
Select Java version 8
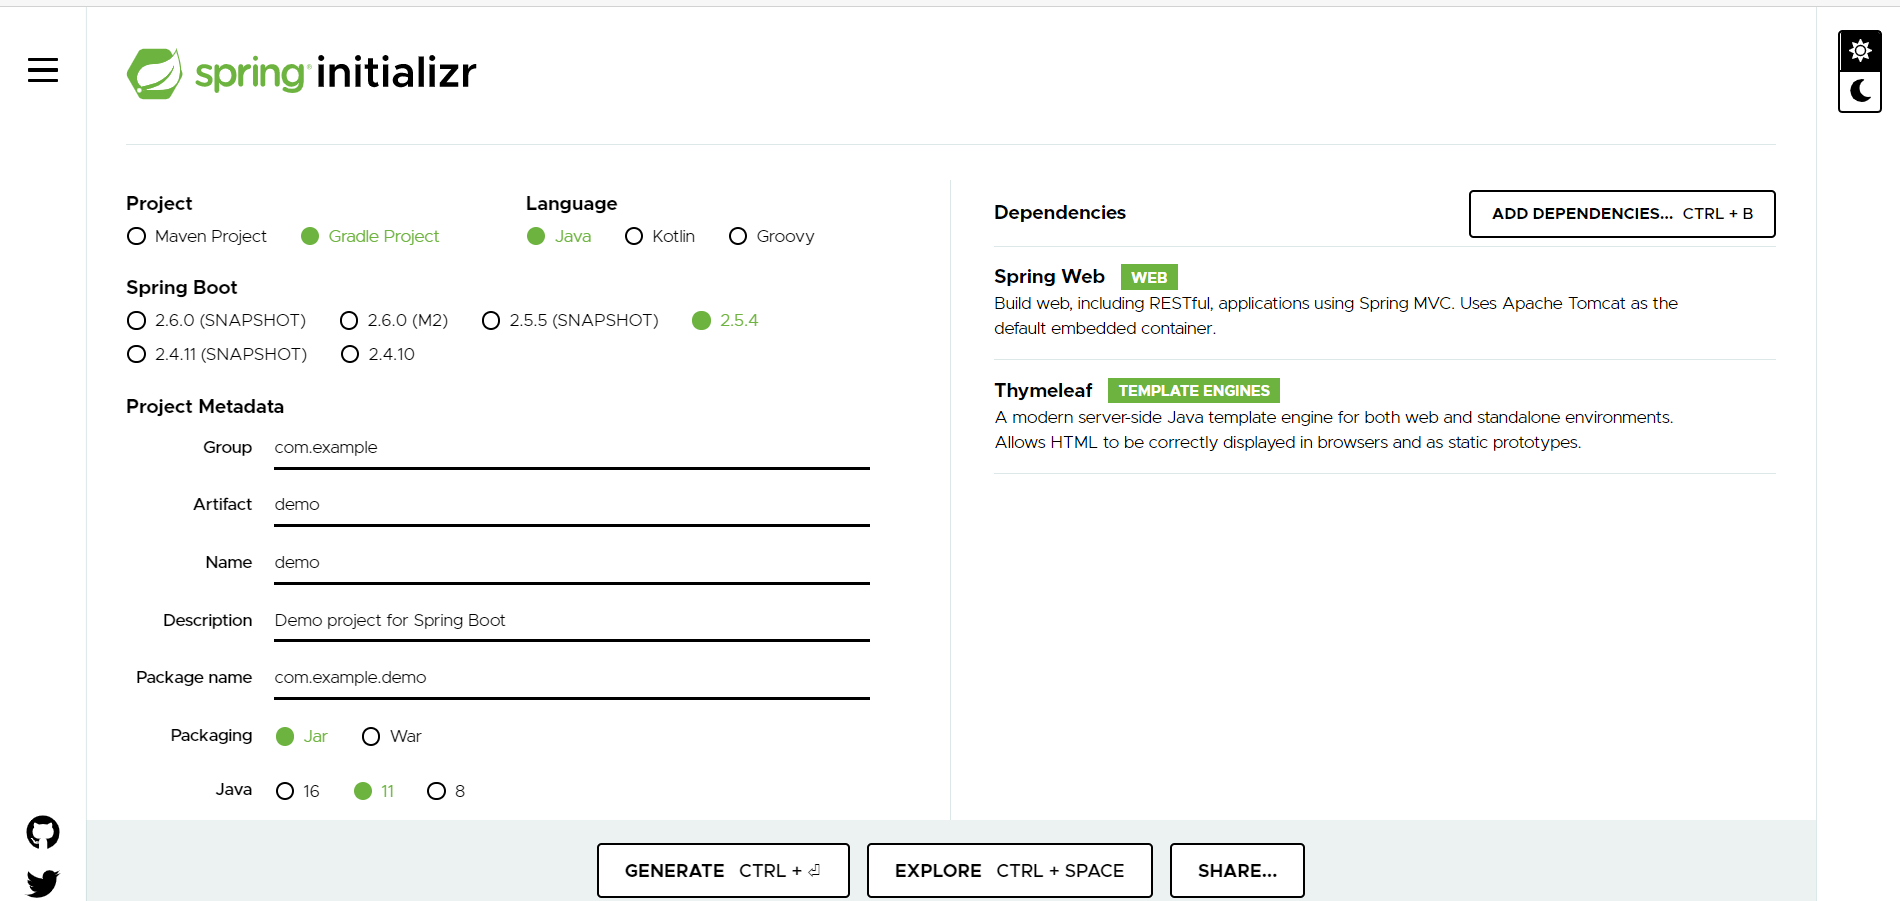pos(446,791)
